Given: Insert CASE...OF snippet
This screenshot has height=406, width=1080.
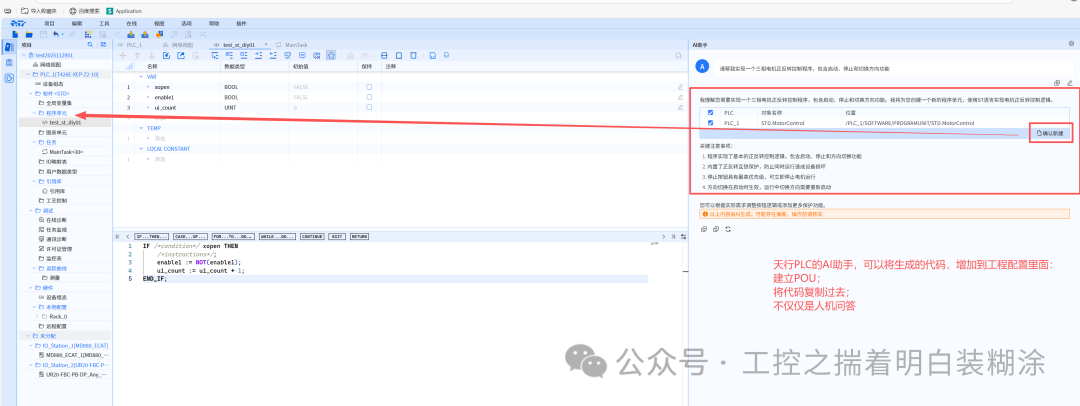Looking at the screenshot, I should pos(189,236).
